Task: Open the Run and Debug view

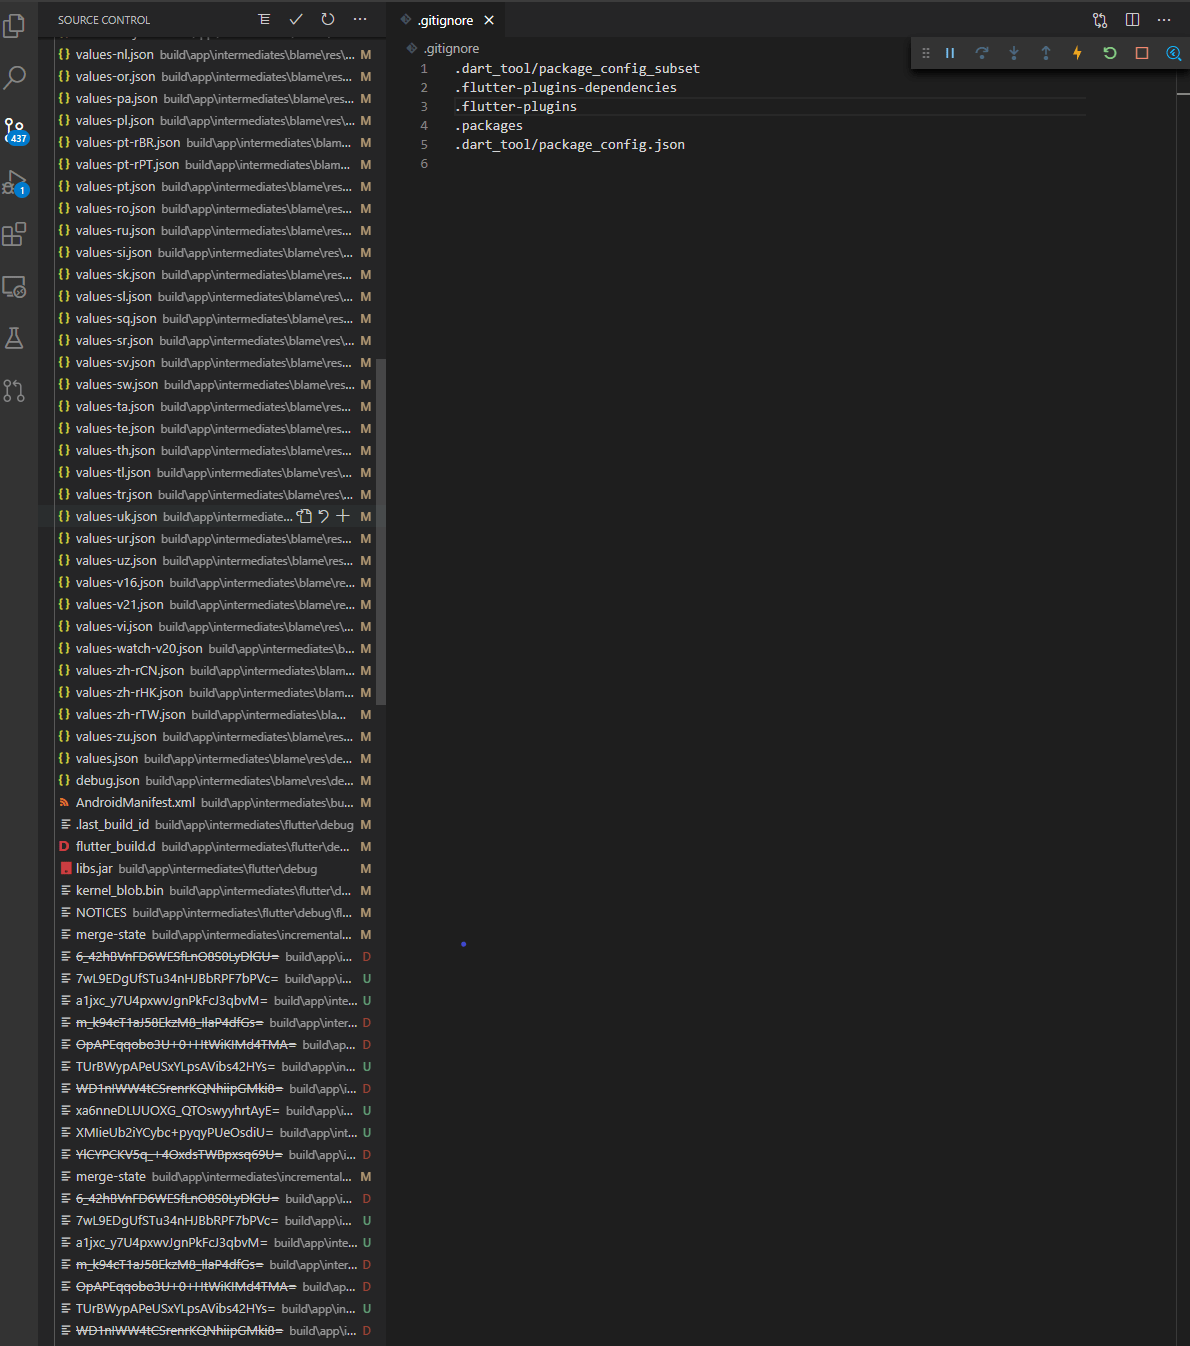Action: 15,182
